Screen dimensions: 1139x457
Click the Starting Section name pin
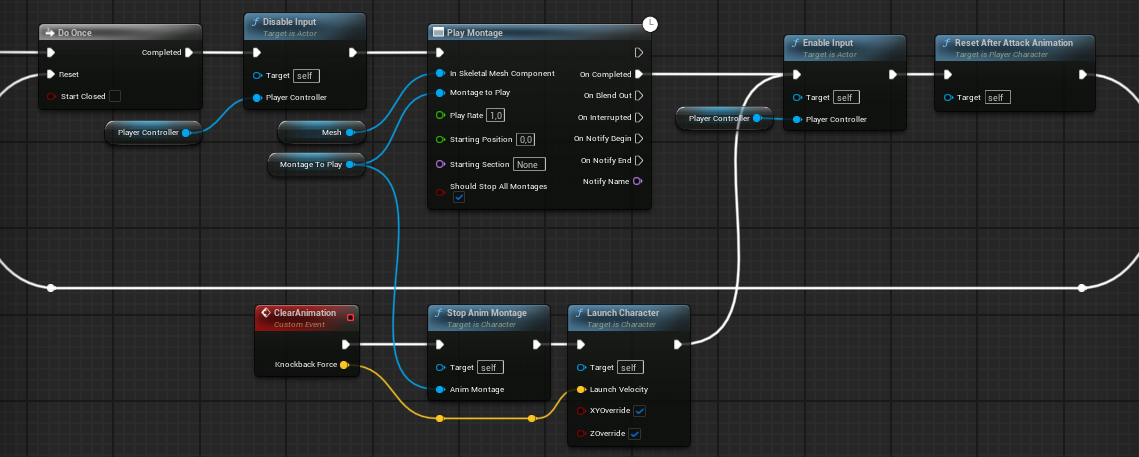(439, 164)
